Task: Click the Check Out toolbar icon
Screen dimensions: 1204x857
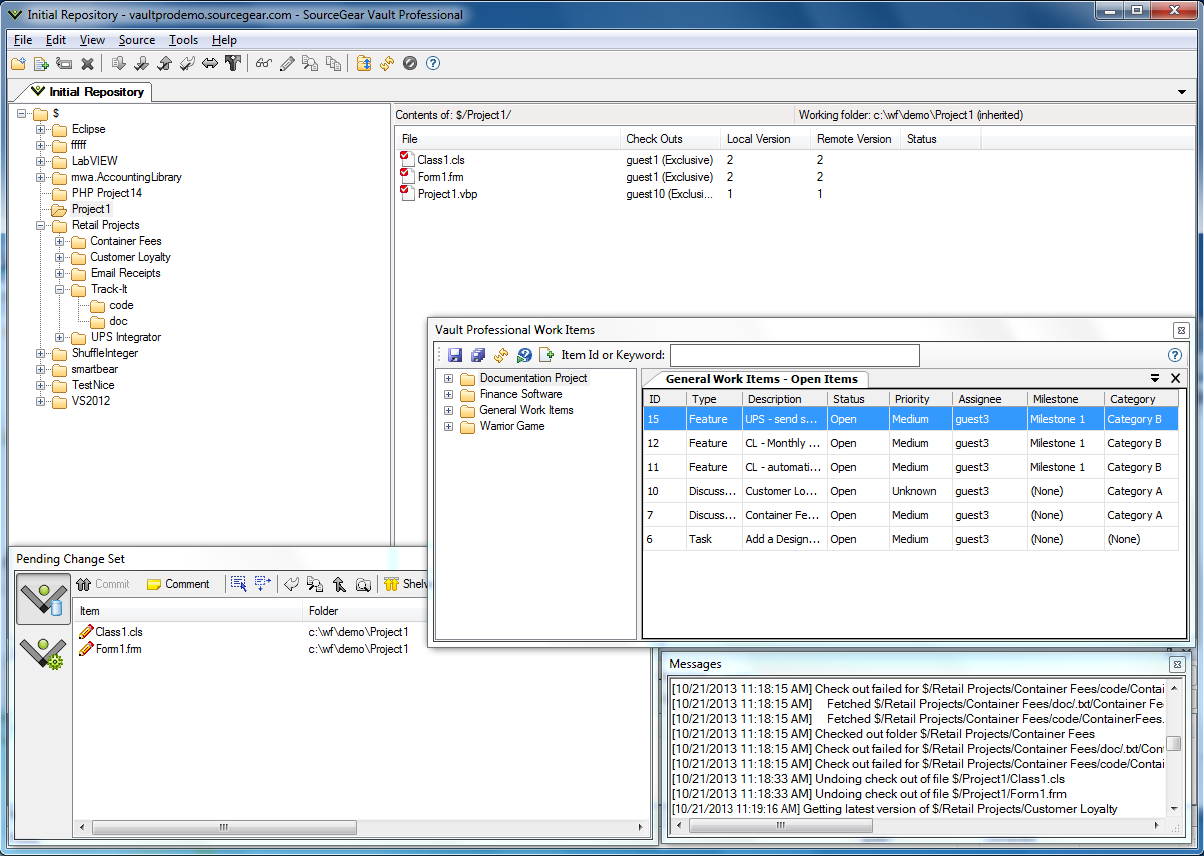Action: coord(141,64)
